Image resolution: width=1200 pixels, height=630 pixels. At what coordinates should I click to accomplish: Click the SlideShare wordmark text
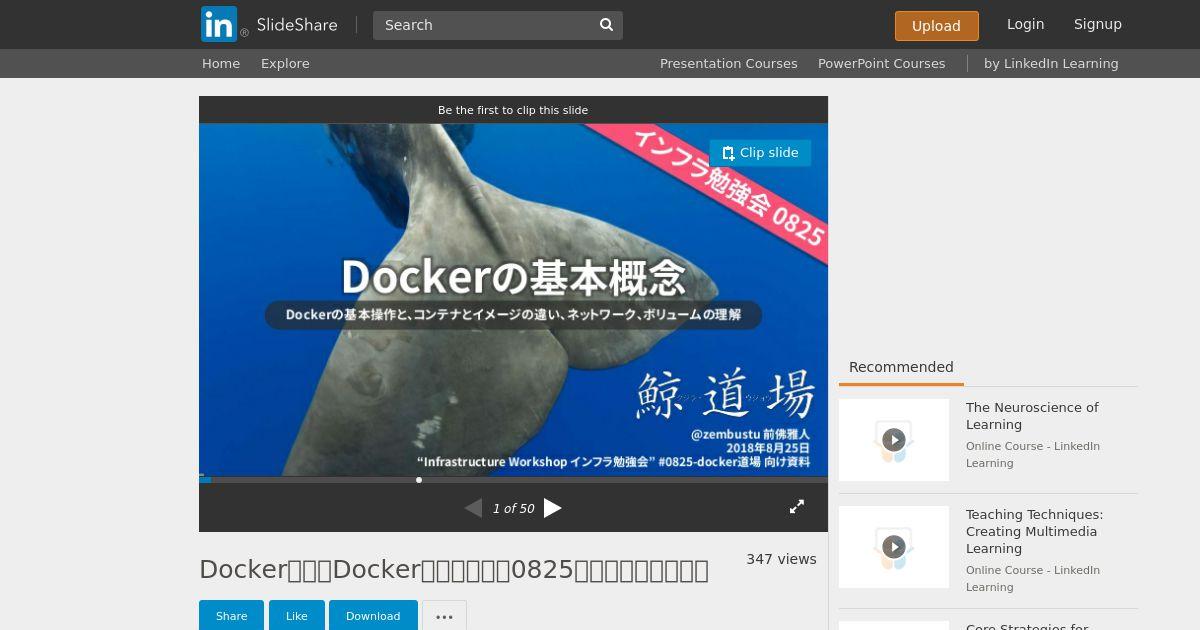click(297, 25)
